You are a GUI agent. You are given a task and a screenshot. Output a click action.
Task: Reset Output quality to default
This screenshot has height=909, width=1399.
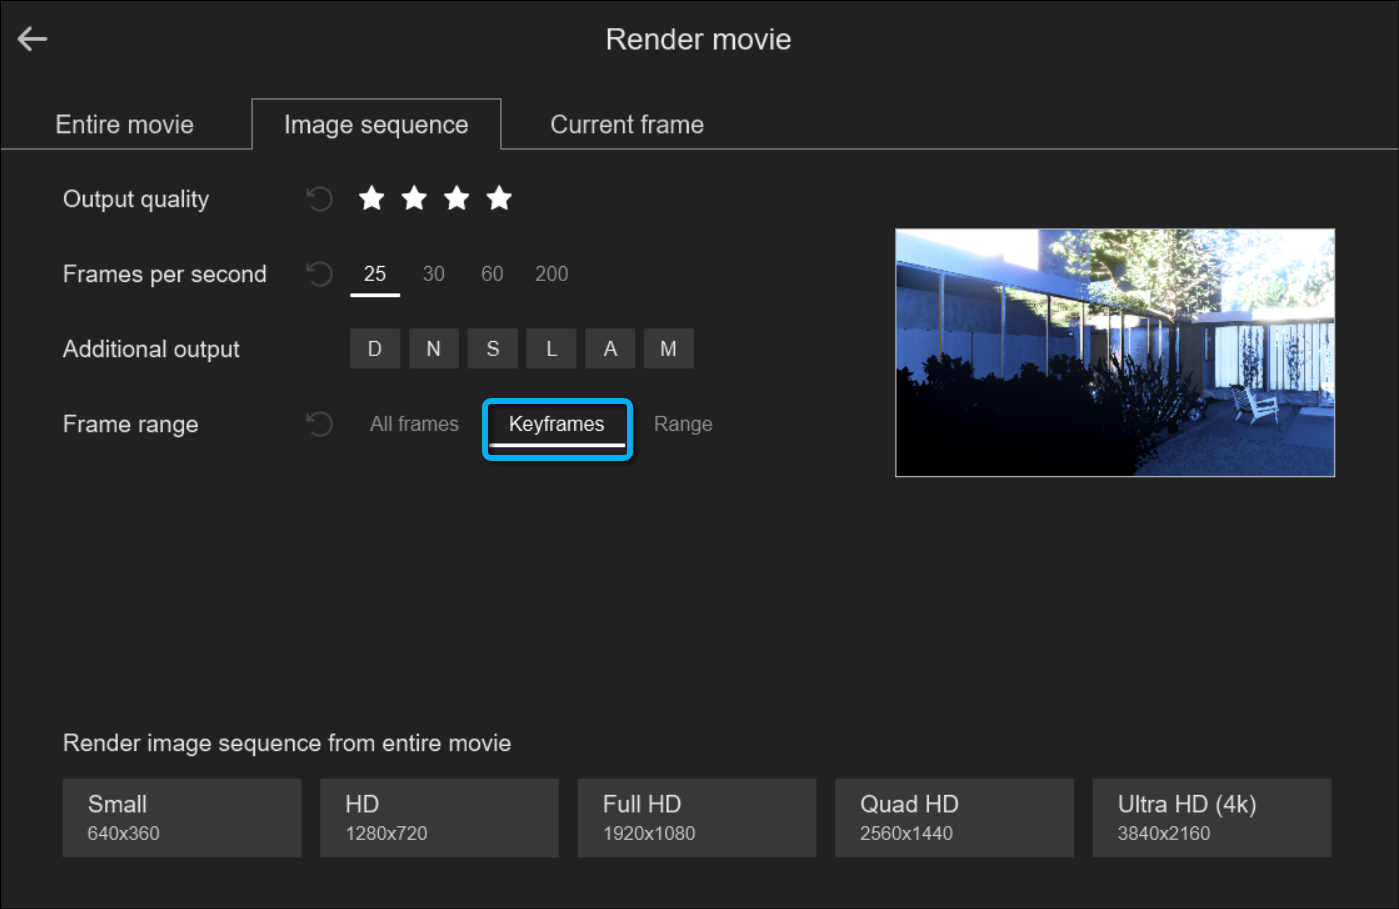click(319, 199)
